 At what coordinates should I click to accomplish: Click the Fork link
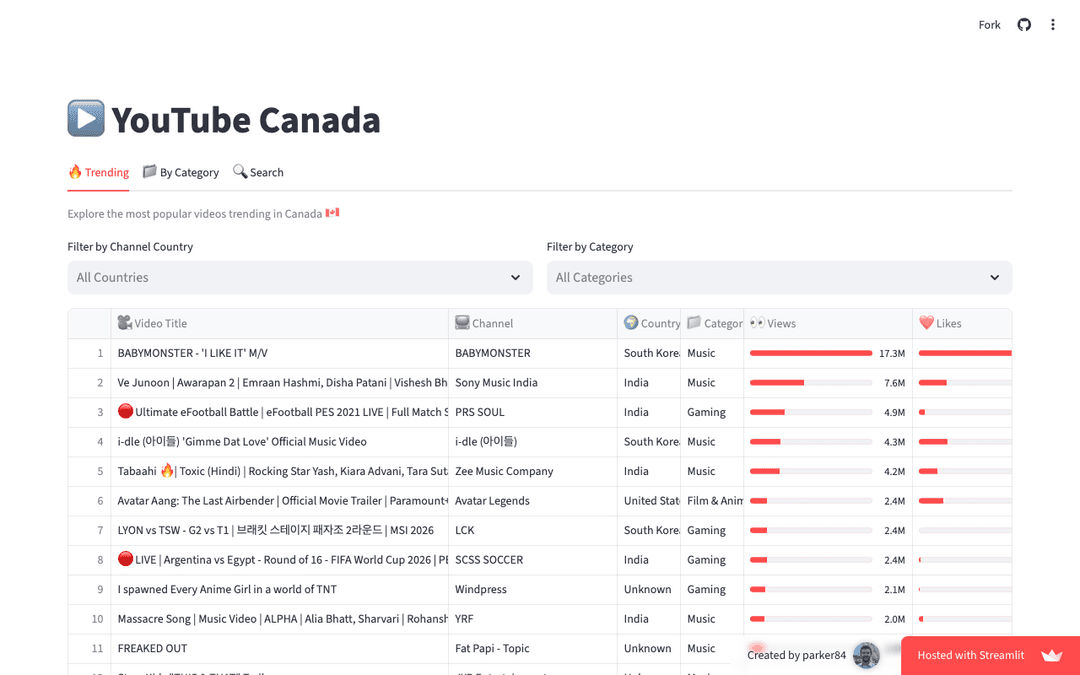tap(989, 25)
